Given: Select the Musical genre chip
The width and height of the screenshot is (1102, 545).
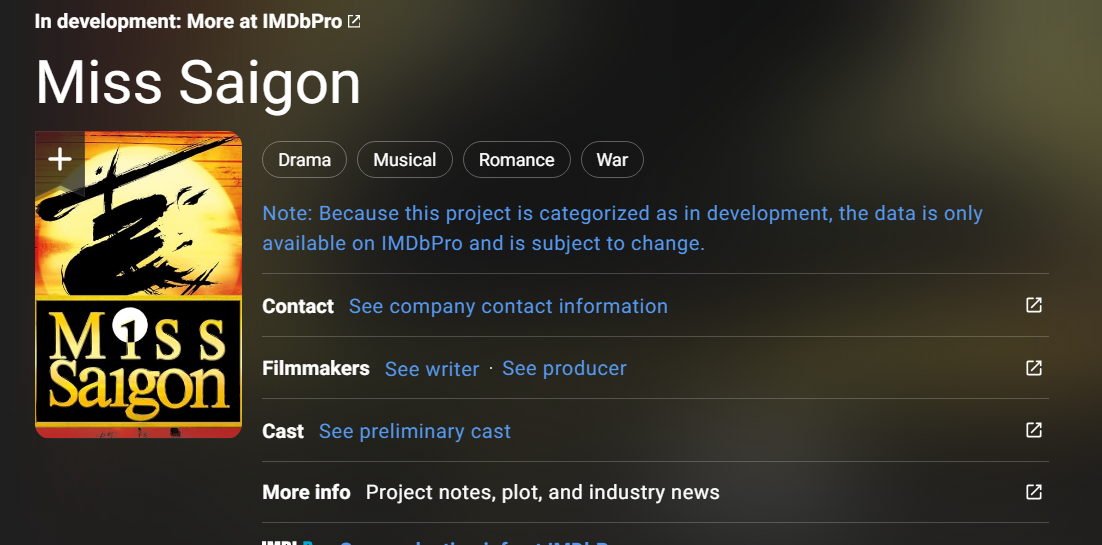Looking at the screenshot, I should tap(405, 160).
